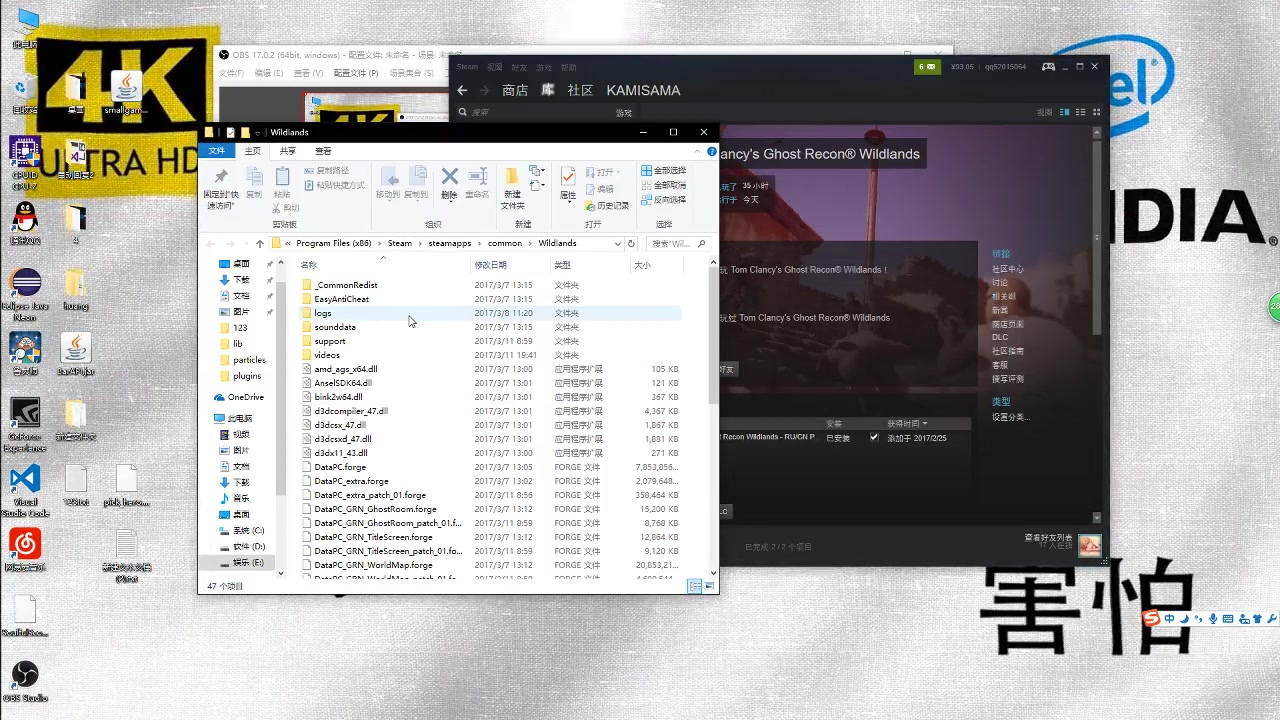Click History (历史记录) in the ribbon

[607, 206]
